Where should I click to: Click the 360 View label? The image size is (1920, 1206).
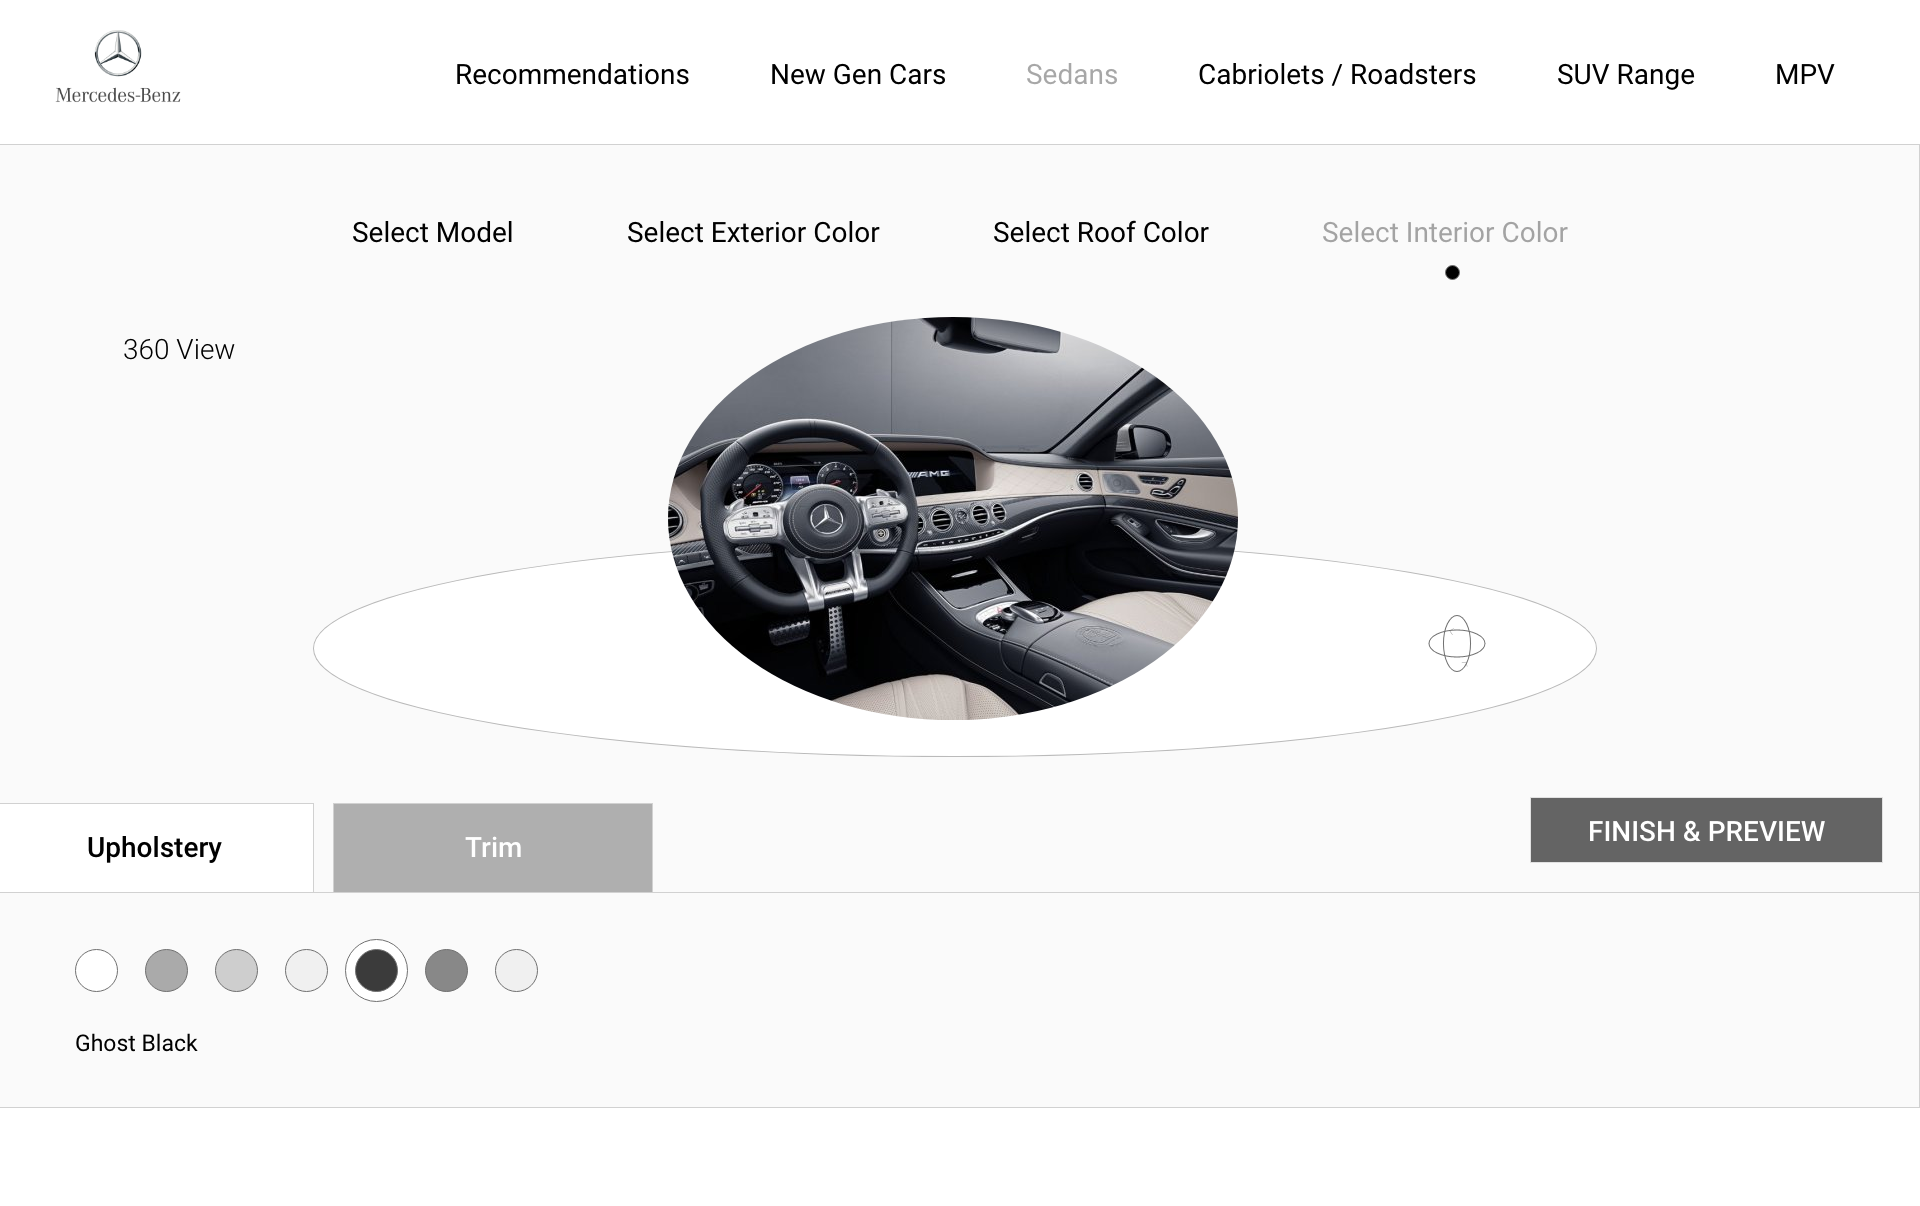tap(178, 350)
